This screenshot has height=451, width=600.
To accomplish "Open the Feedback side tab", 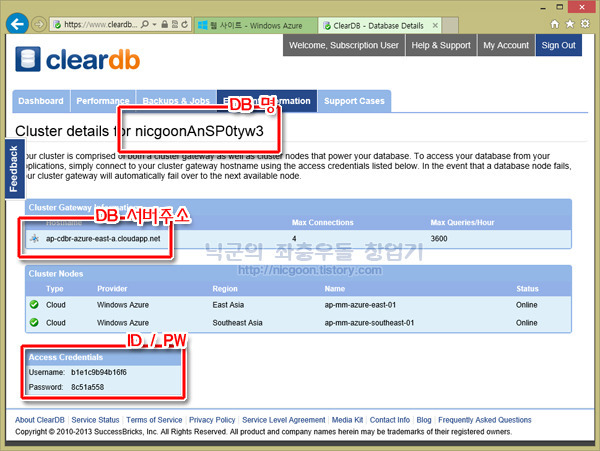I will [x=15, y=169].
